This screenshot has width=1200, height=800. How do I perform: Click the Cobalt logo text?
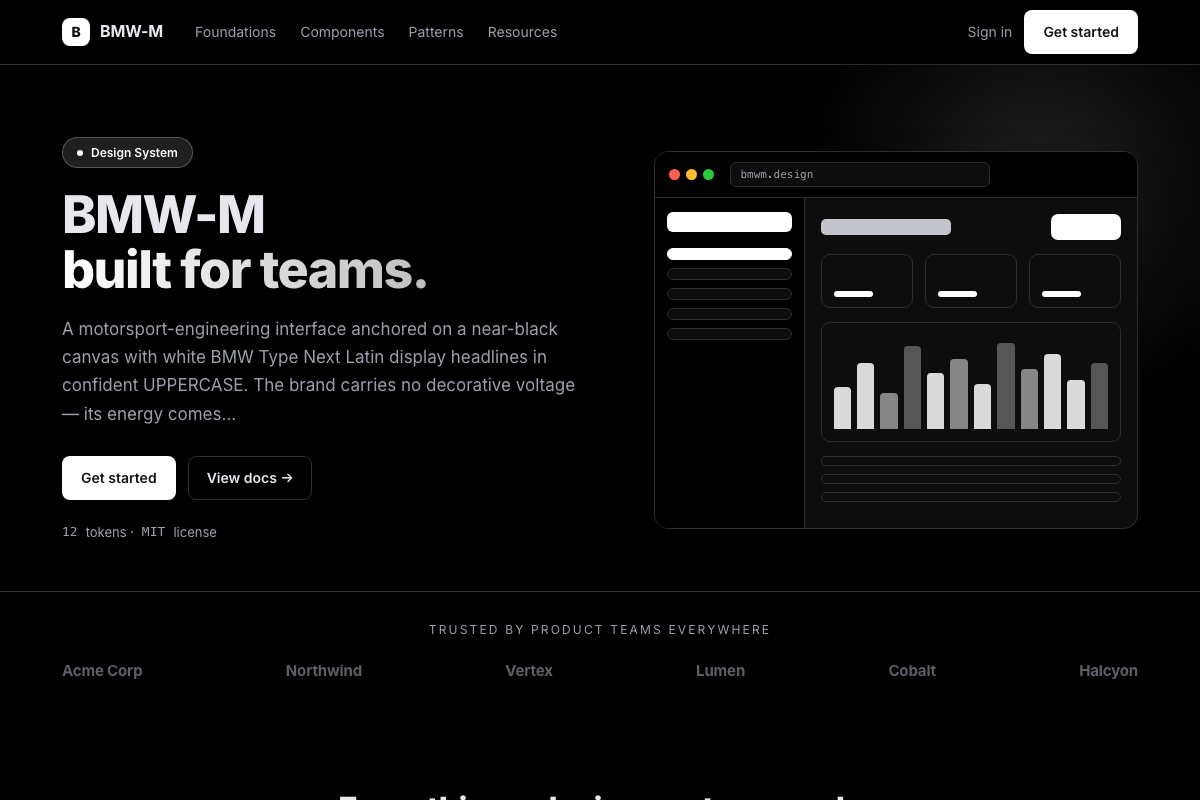(912, 671)
